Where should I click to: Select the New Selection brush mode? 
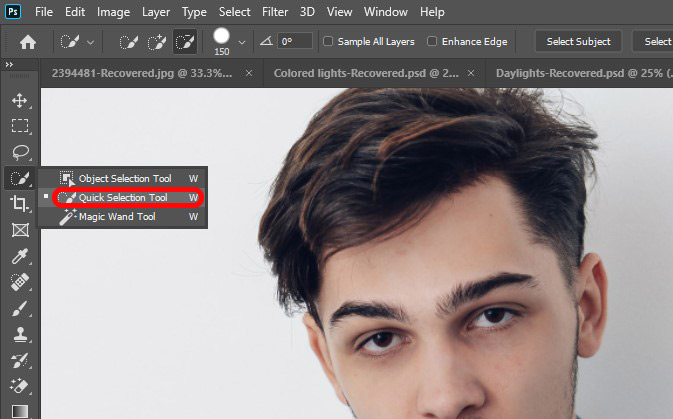click(x=128, y=42)
